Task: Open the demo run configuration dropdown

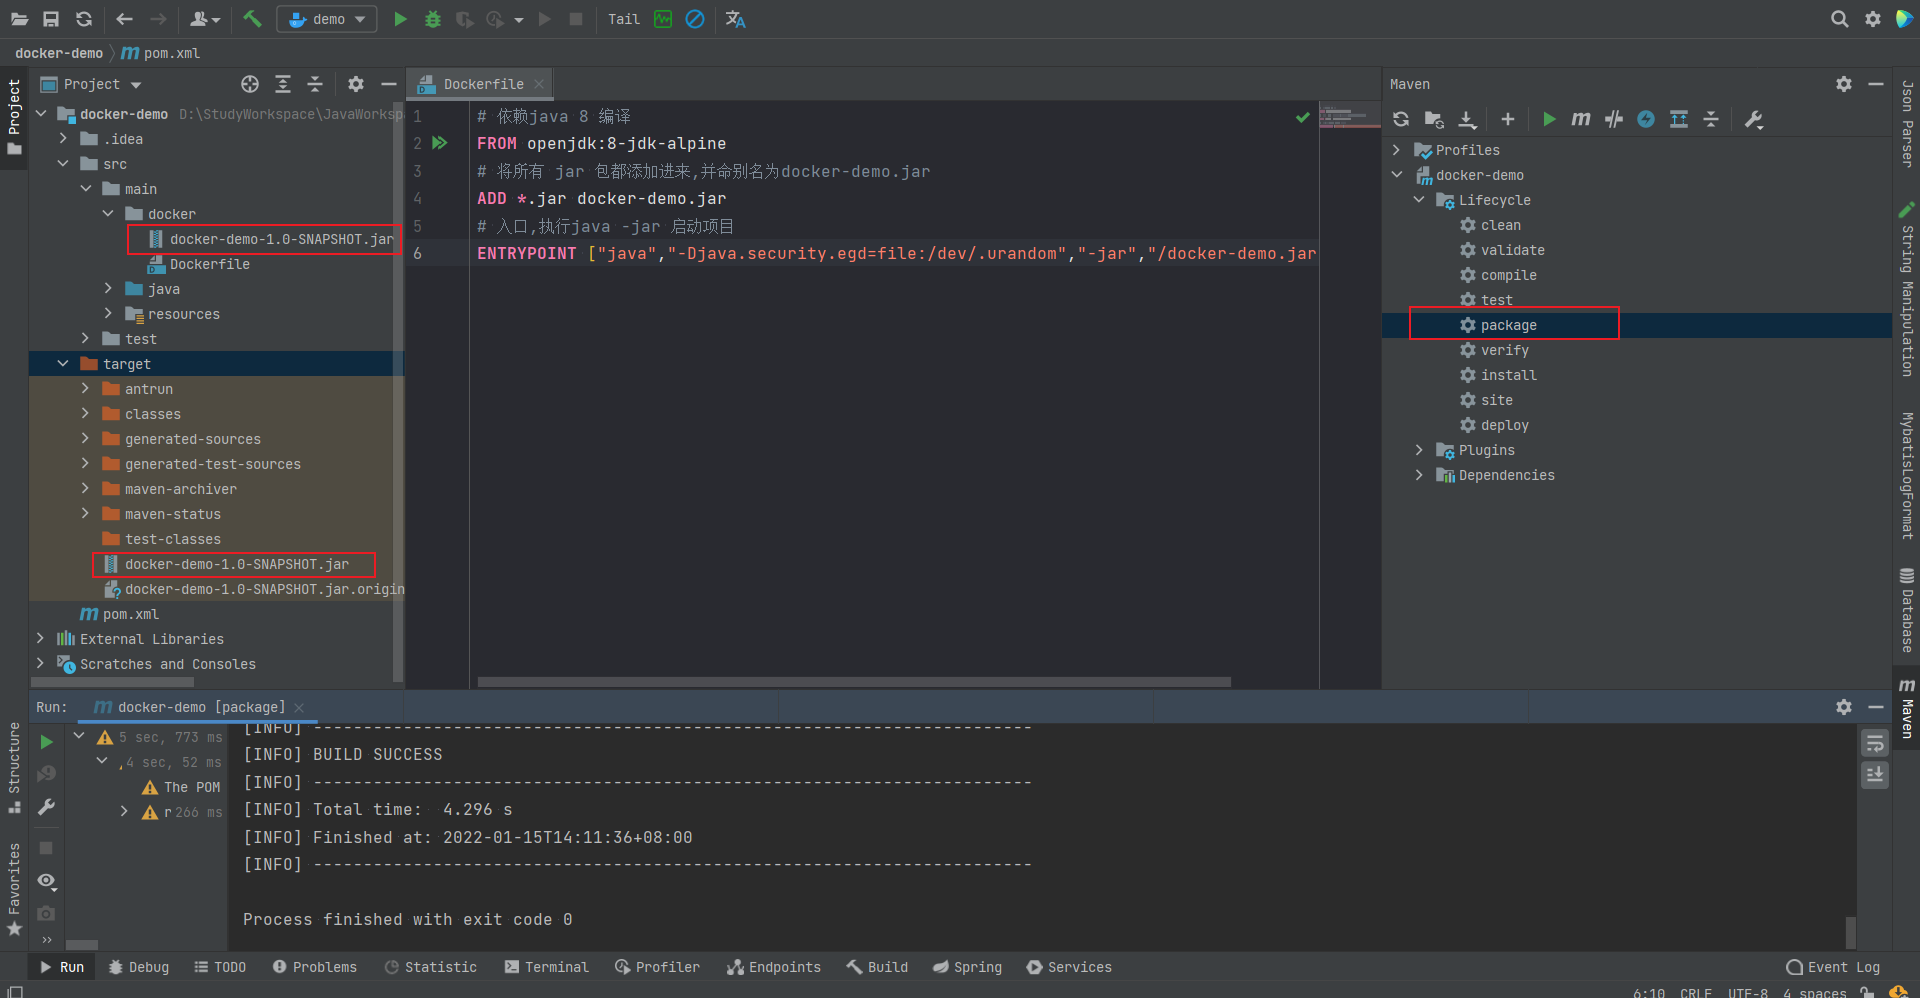Action: click(x=327, y=19)
